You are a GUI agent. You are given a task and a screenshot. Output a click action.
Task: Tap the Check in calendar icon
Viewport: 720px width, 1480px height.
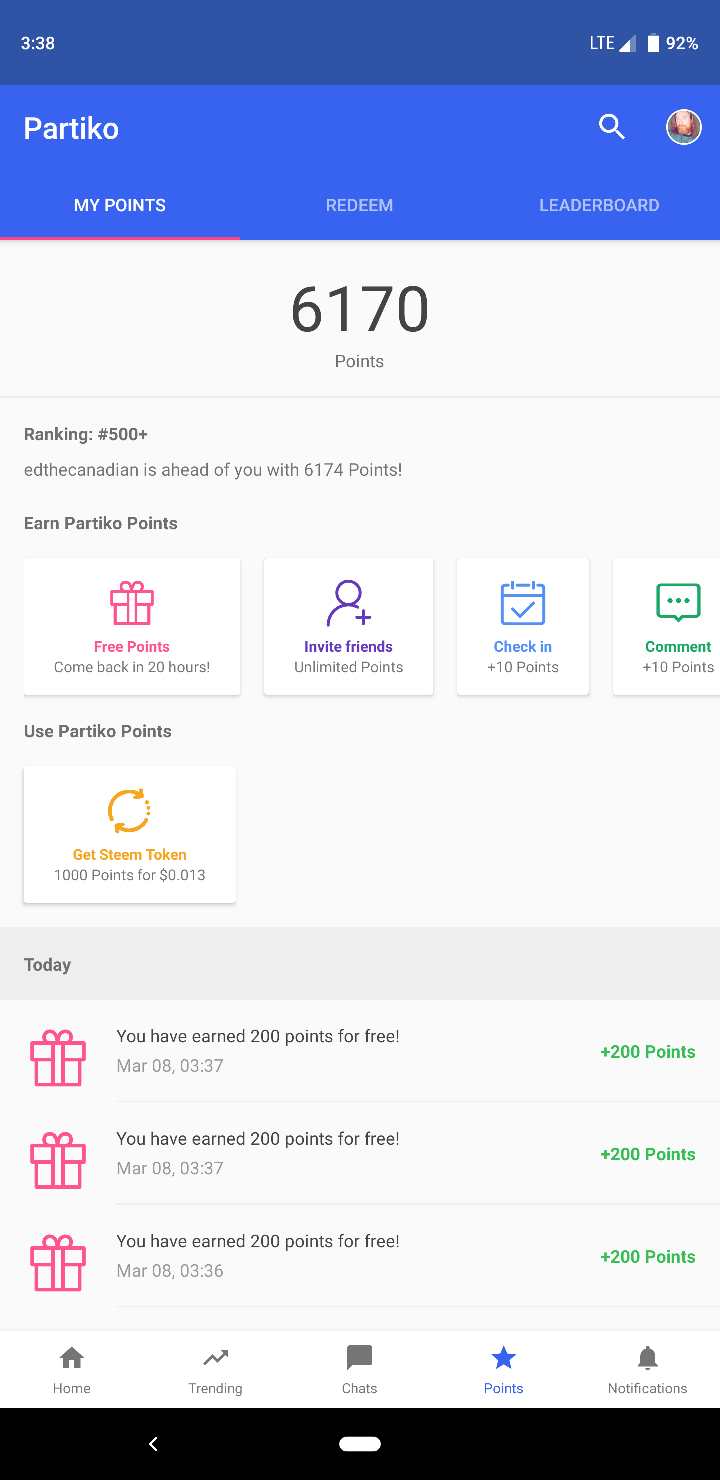point(523,603)
